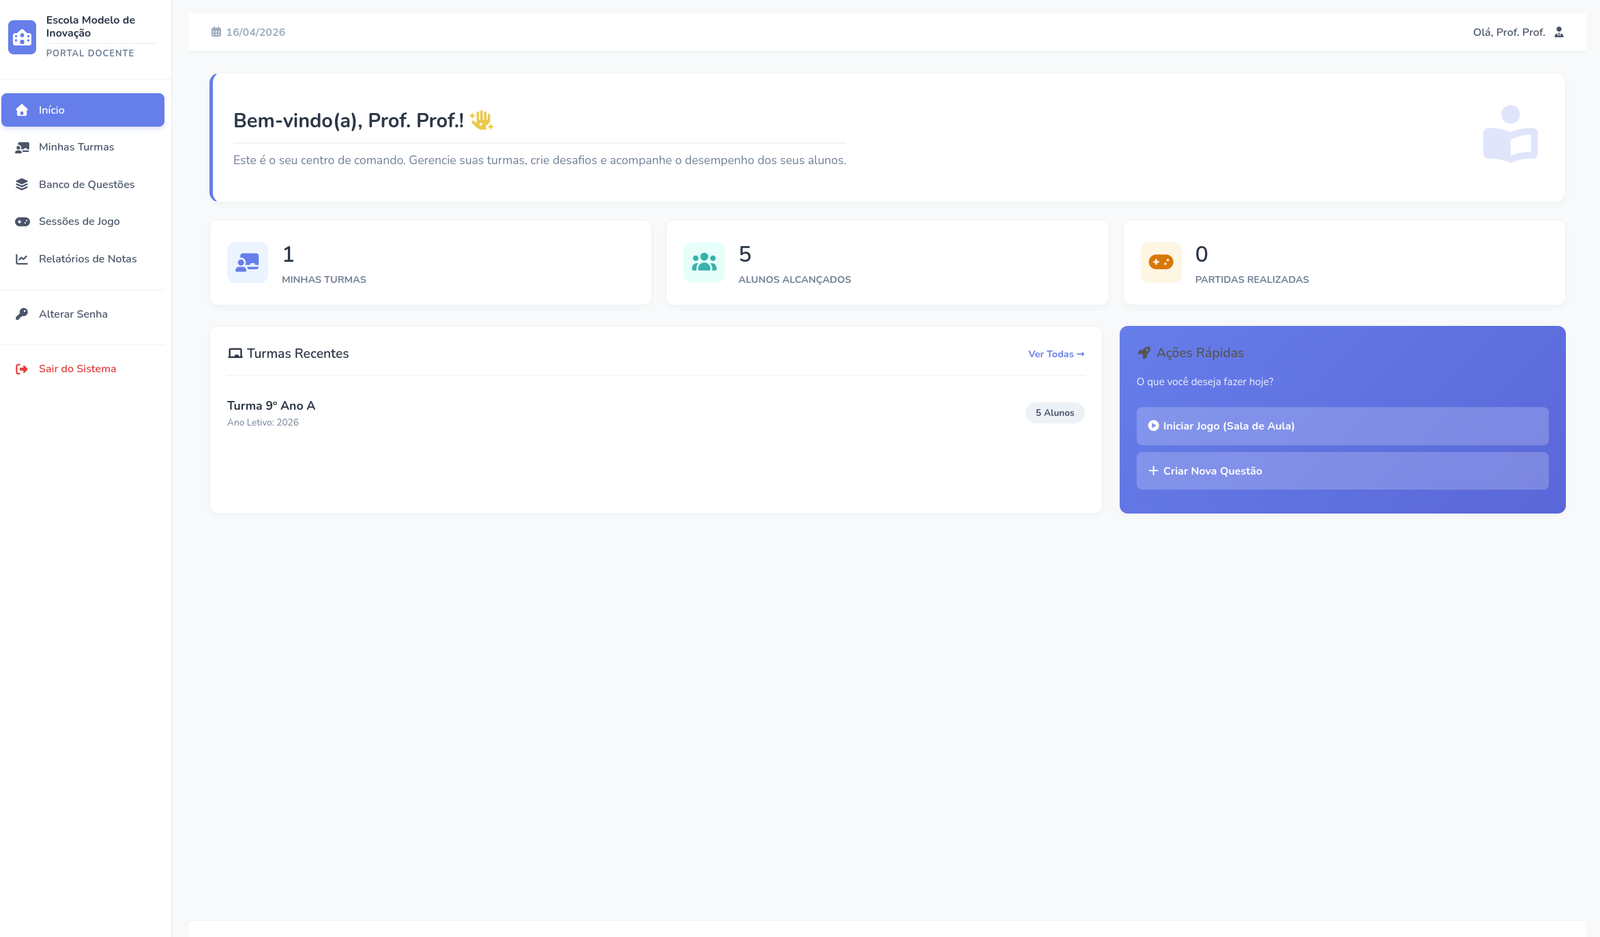Click the gamepad icon for Sessões de Jogo

click(22, 222)
